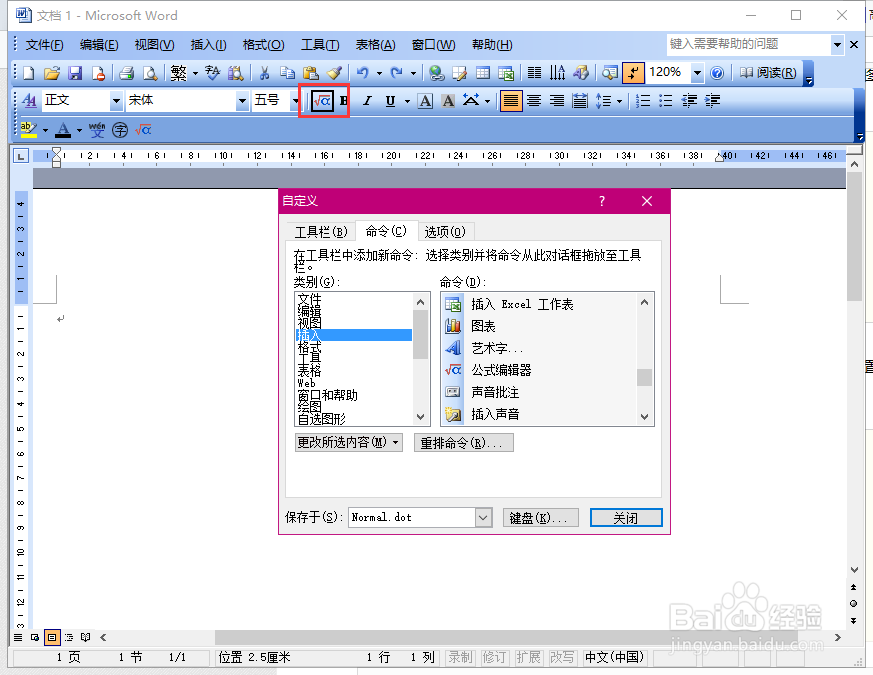Click the 键盘(K) button
Viewport: 873px width, 675px height.
tap(540, 517)
